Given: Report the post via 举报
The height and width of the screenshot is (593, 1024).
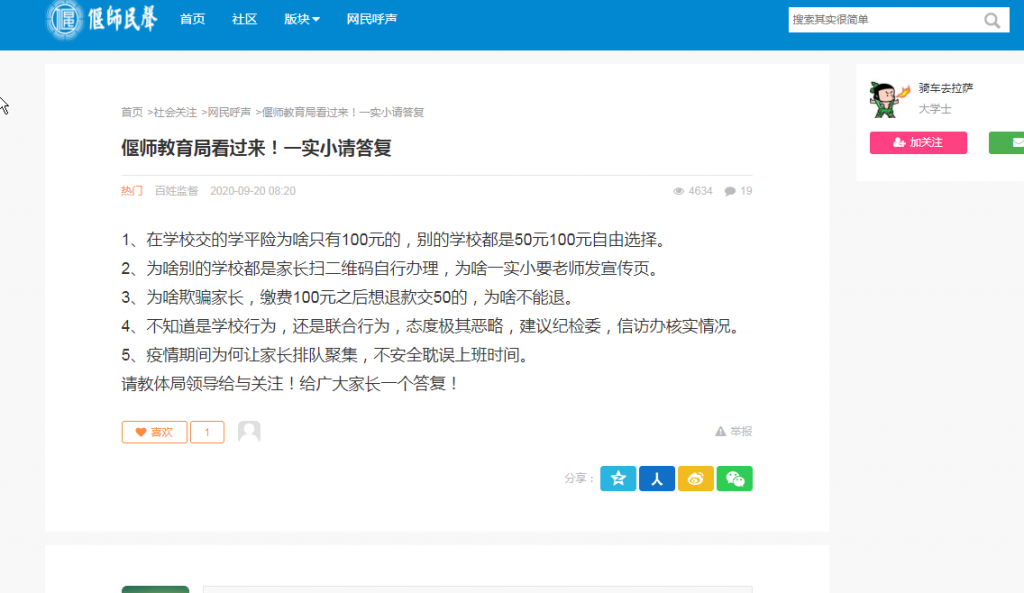Looking at the screenshot, I should pyautogui.click(x=733, y=431).
